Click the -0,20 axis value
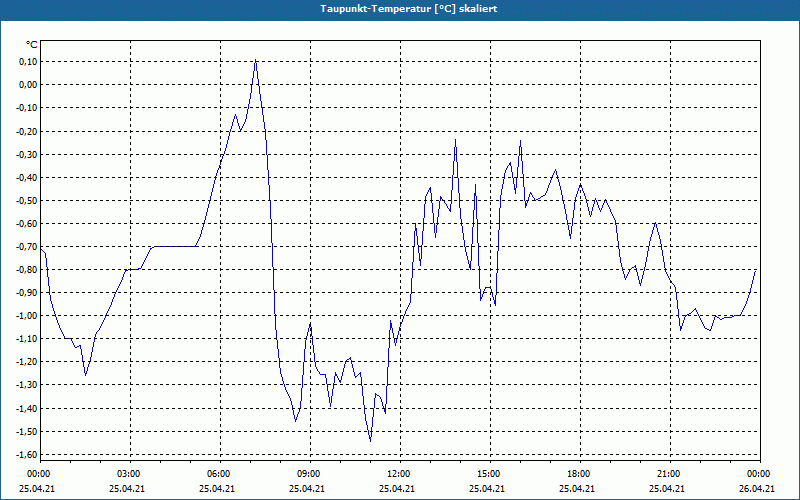Viewport: 800px width, 500px height. pos(26,131)
